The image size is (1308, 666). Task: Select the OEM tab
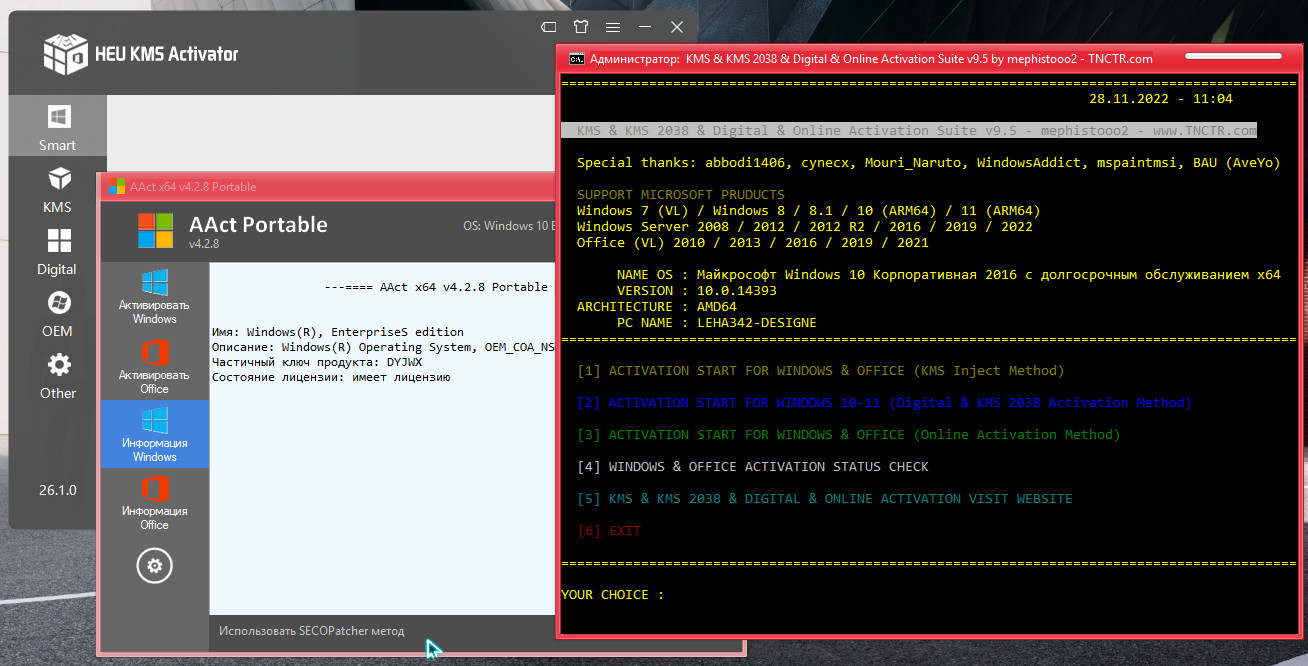pos(57,314)
